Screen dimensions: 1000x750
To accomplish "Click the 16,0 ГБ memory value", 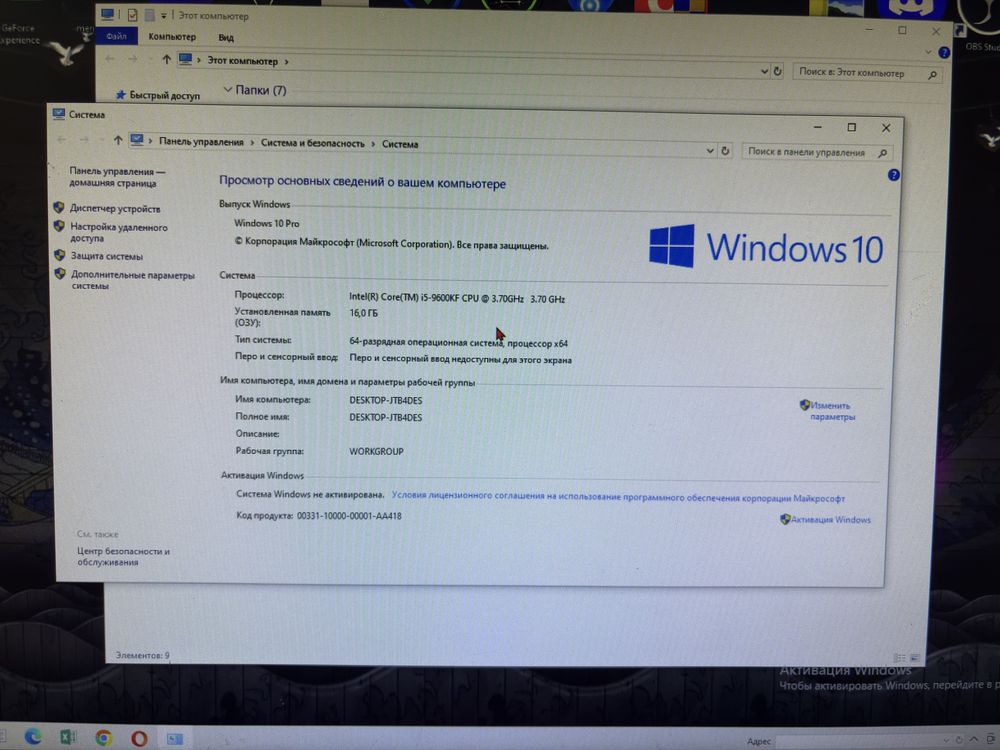I will (x=364, y=313).
